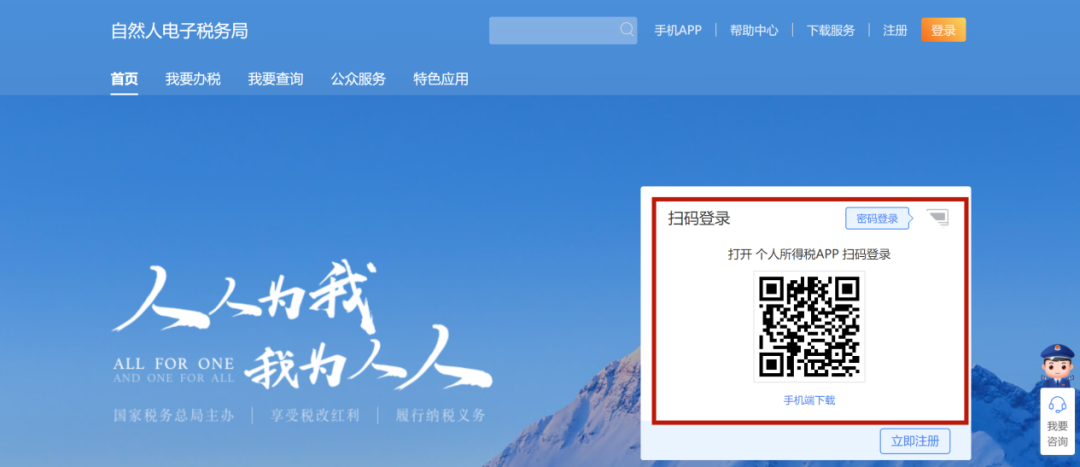Click 自然人电子税务局 site title
Viewport: 1080px width, 467px height.
(179, 31)
